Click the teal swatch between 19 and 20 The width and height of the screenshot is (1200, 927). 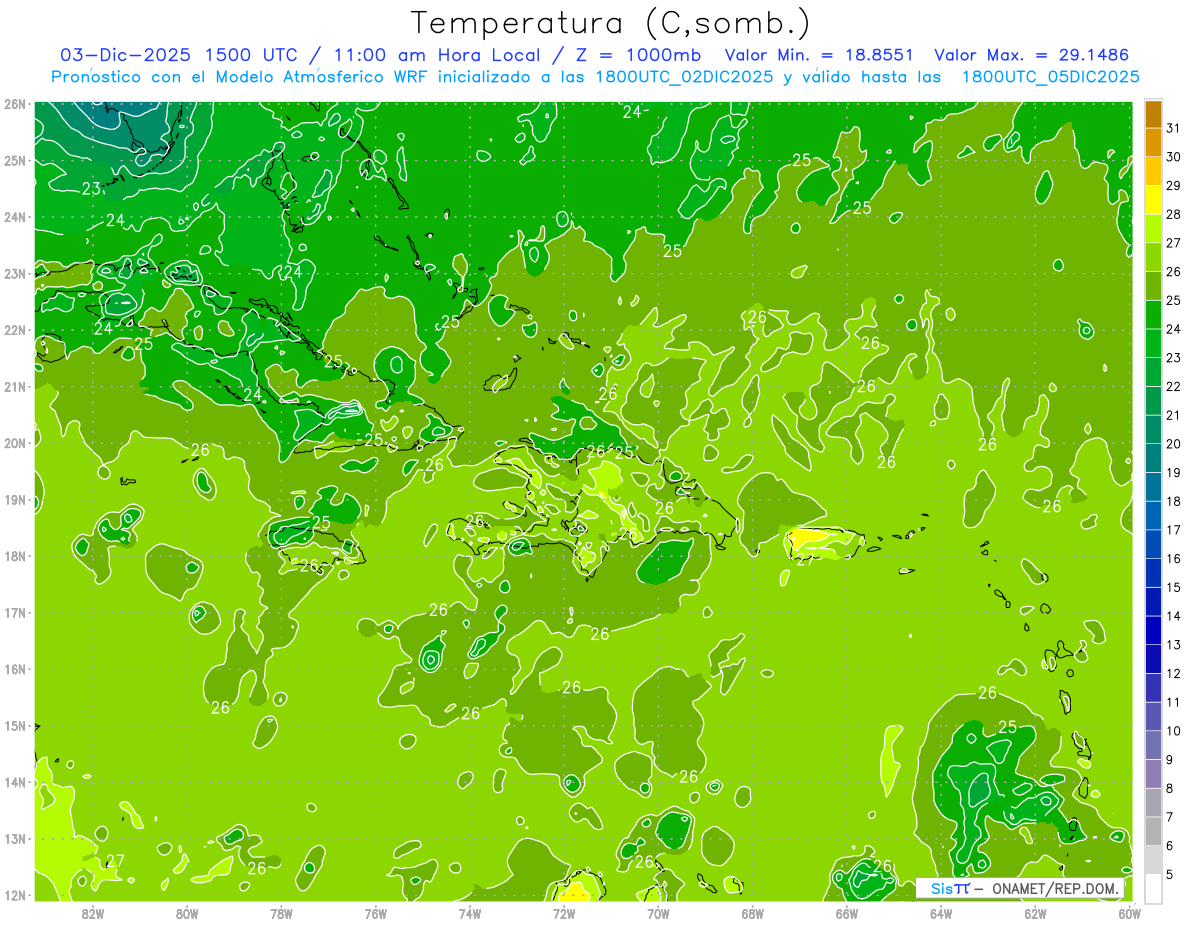point(1154,458)
